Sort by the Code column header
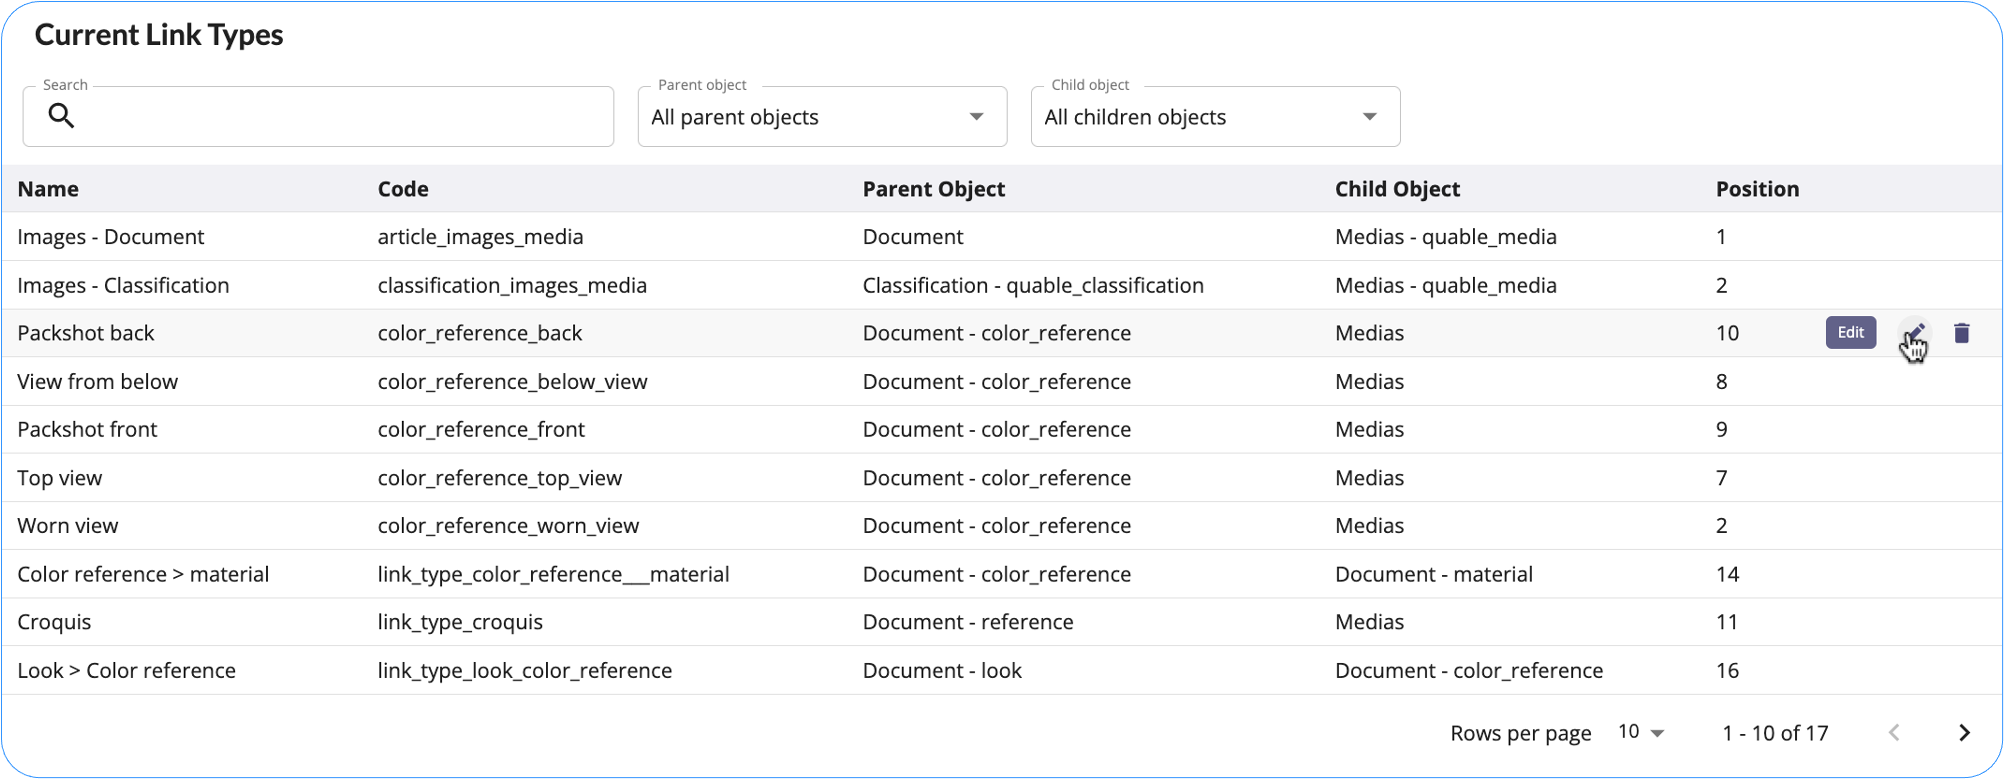The height and width of the screenshot is (779, 2004). point(403,189)
